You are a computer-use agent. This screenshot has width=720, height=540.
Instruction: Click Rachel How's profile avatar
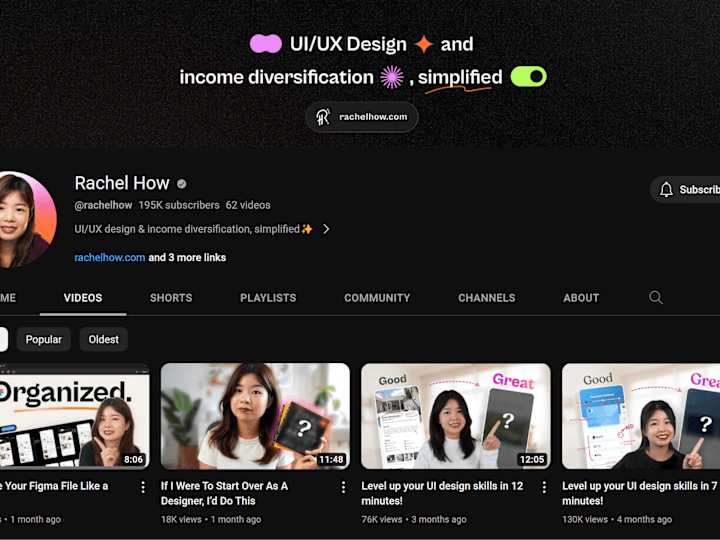pos(27,219)
